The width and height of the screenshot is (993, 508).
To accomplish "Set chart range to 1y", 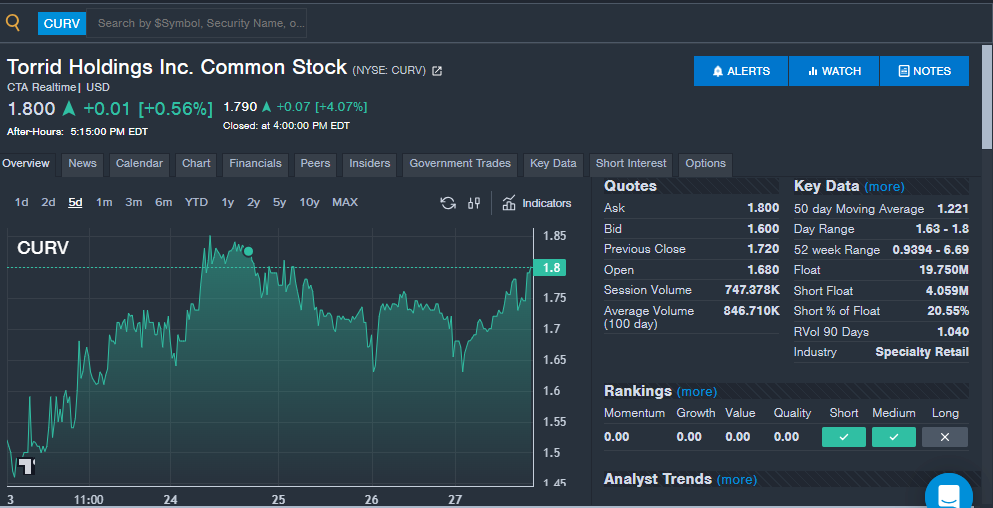I will [227, 203].
